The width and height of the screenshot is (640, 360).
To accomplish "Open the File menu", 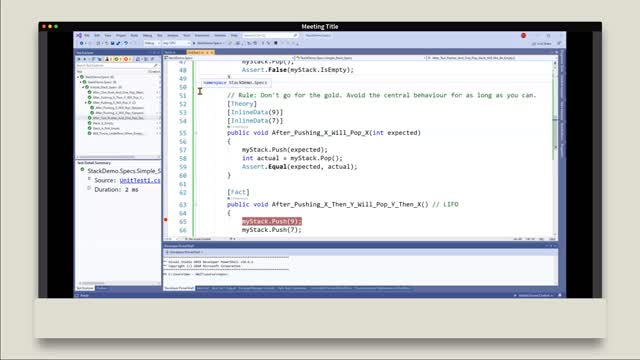I will tap(87, 36).
